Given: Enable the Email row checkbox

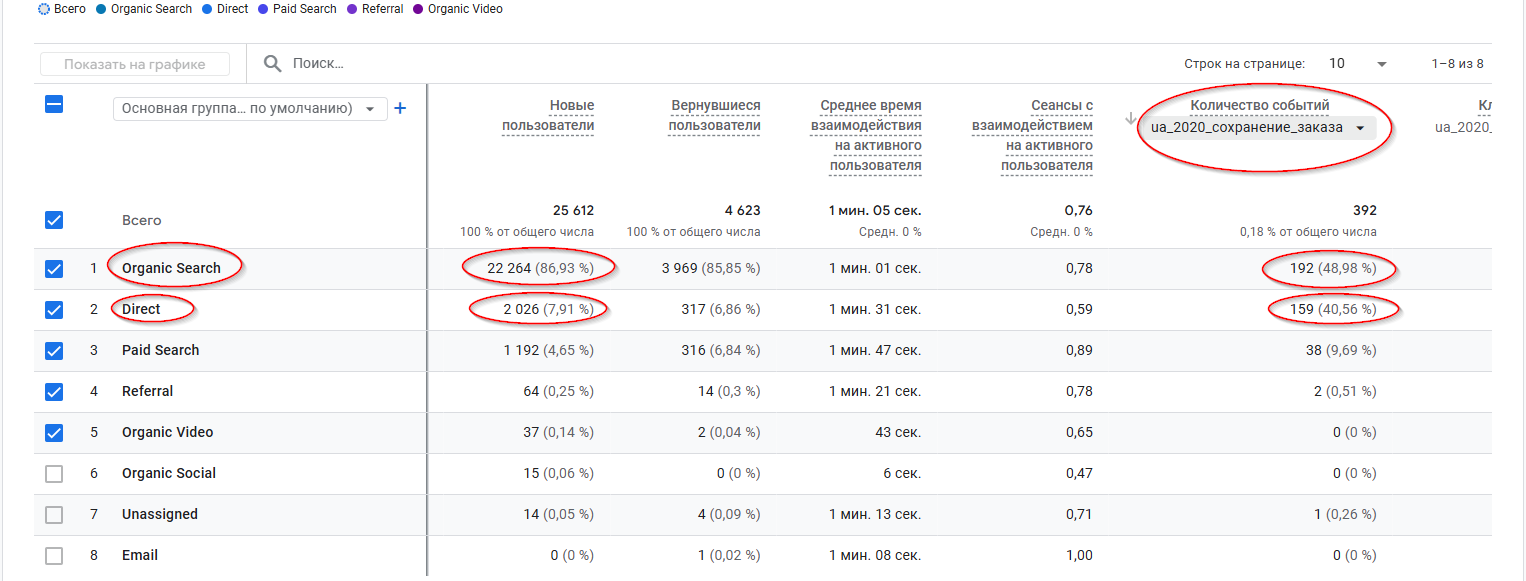Looking at the screenshot, I should coord(54,556).
